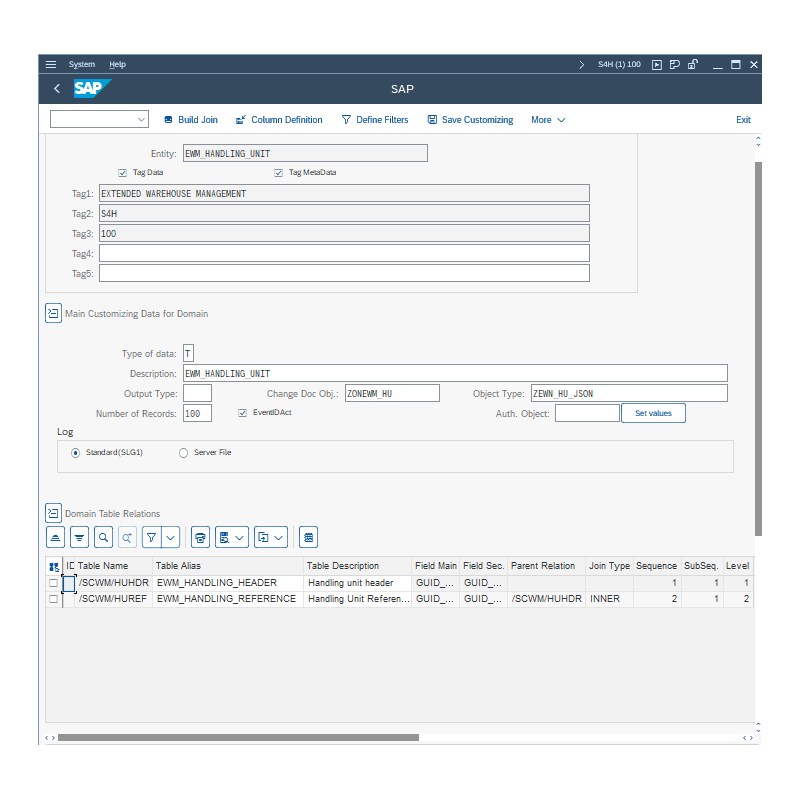This screenshot has height=800, width=800.
Task: Select the Sort Ascending icon in Domain Table Relations toolbar
Action: pos(54,537)
